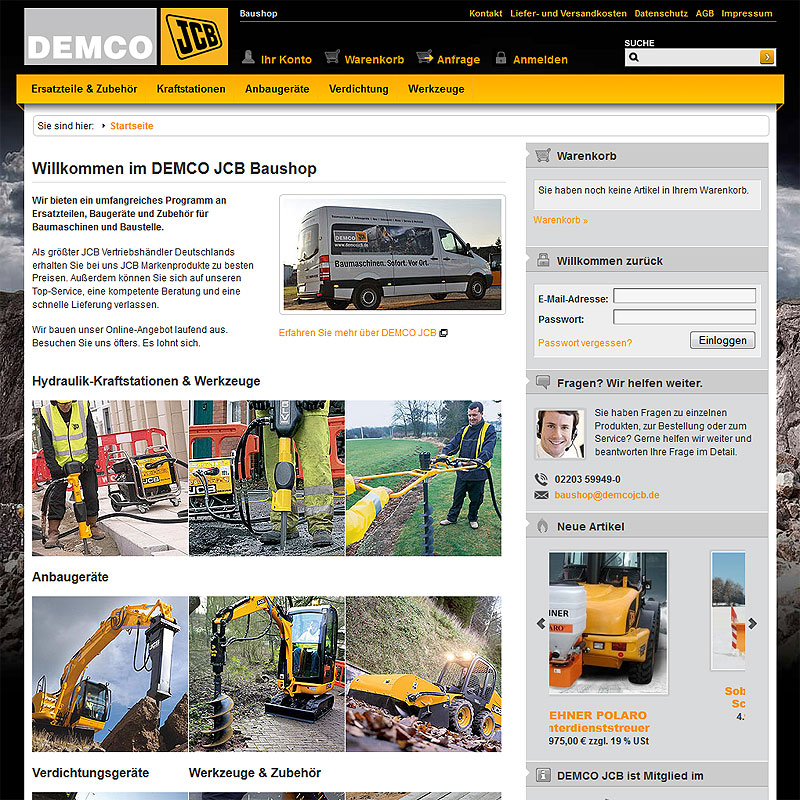Click the Warenkorb cart icon in header

click(332, 56)
